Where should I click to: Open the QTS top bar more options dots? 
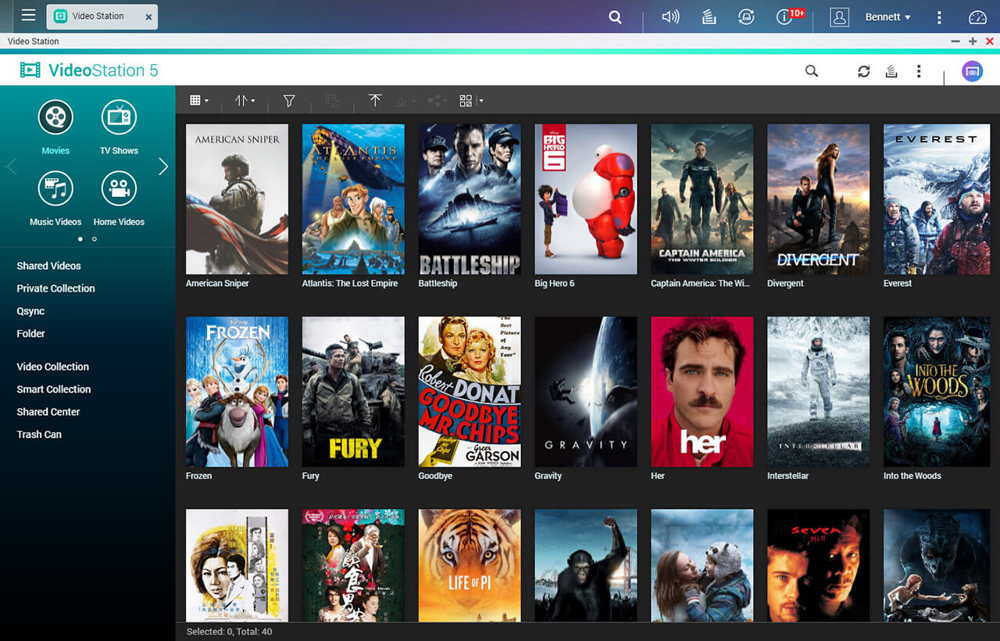pyautogui.click(x=939, y=17)
